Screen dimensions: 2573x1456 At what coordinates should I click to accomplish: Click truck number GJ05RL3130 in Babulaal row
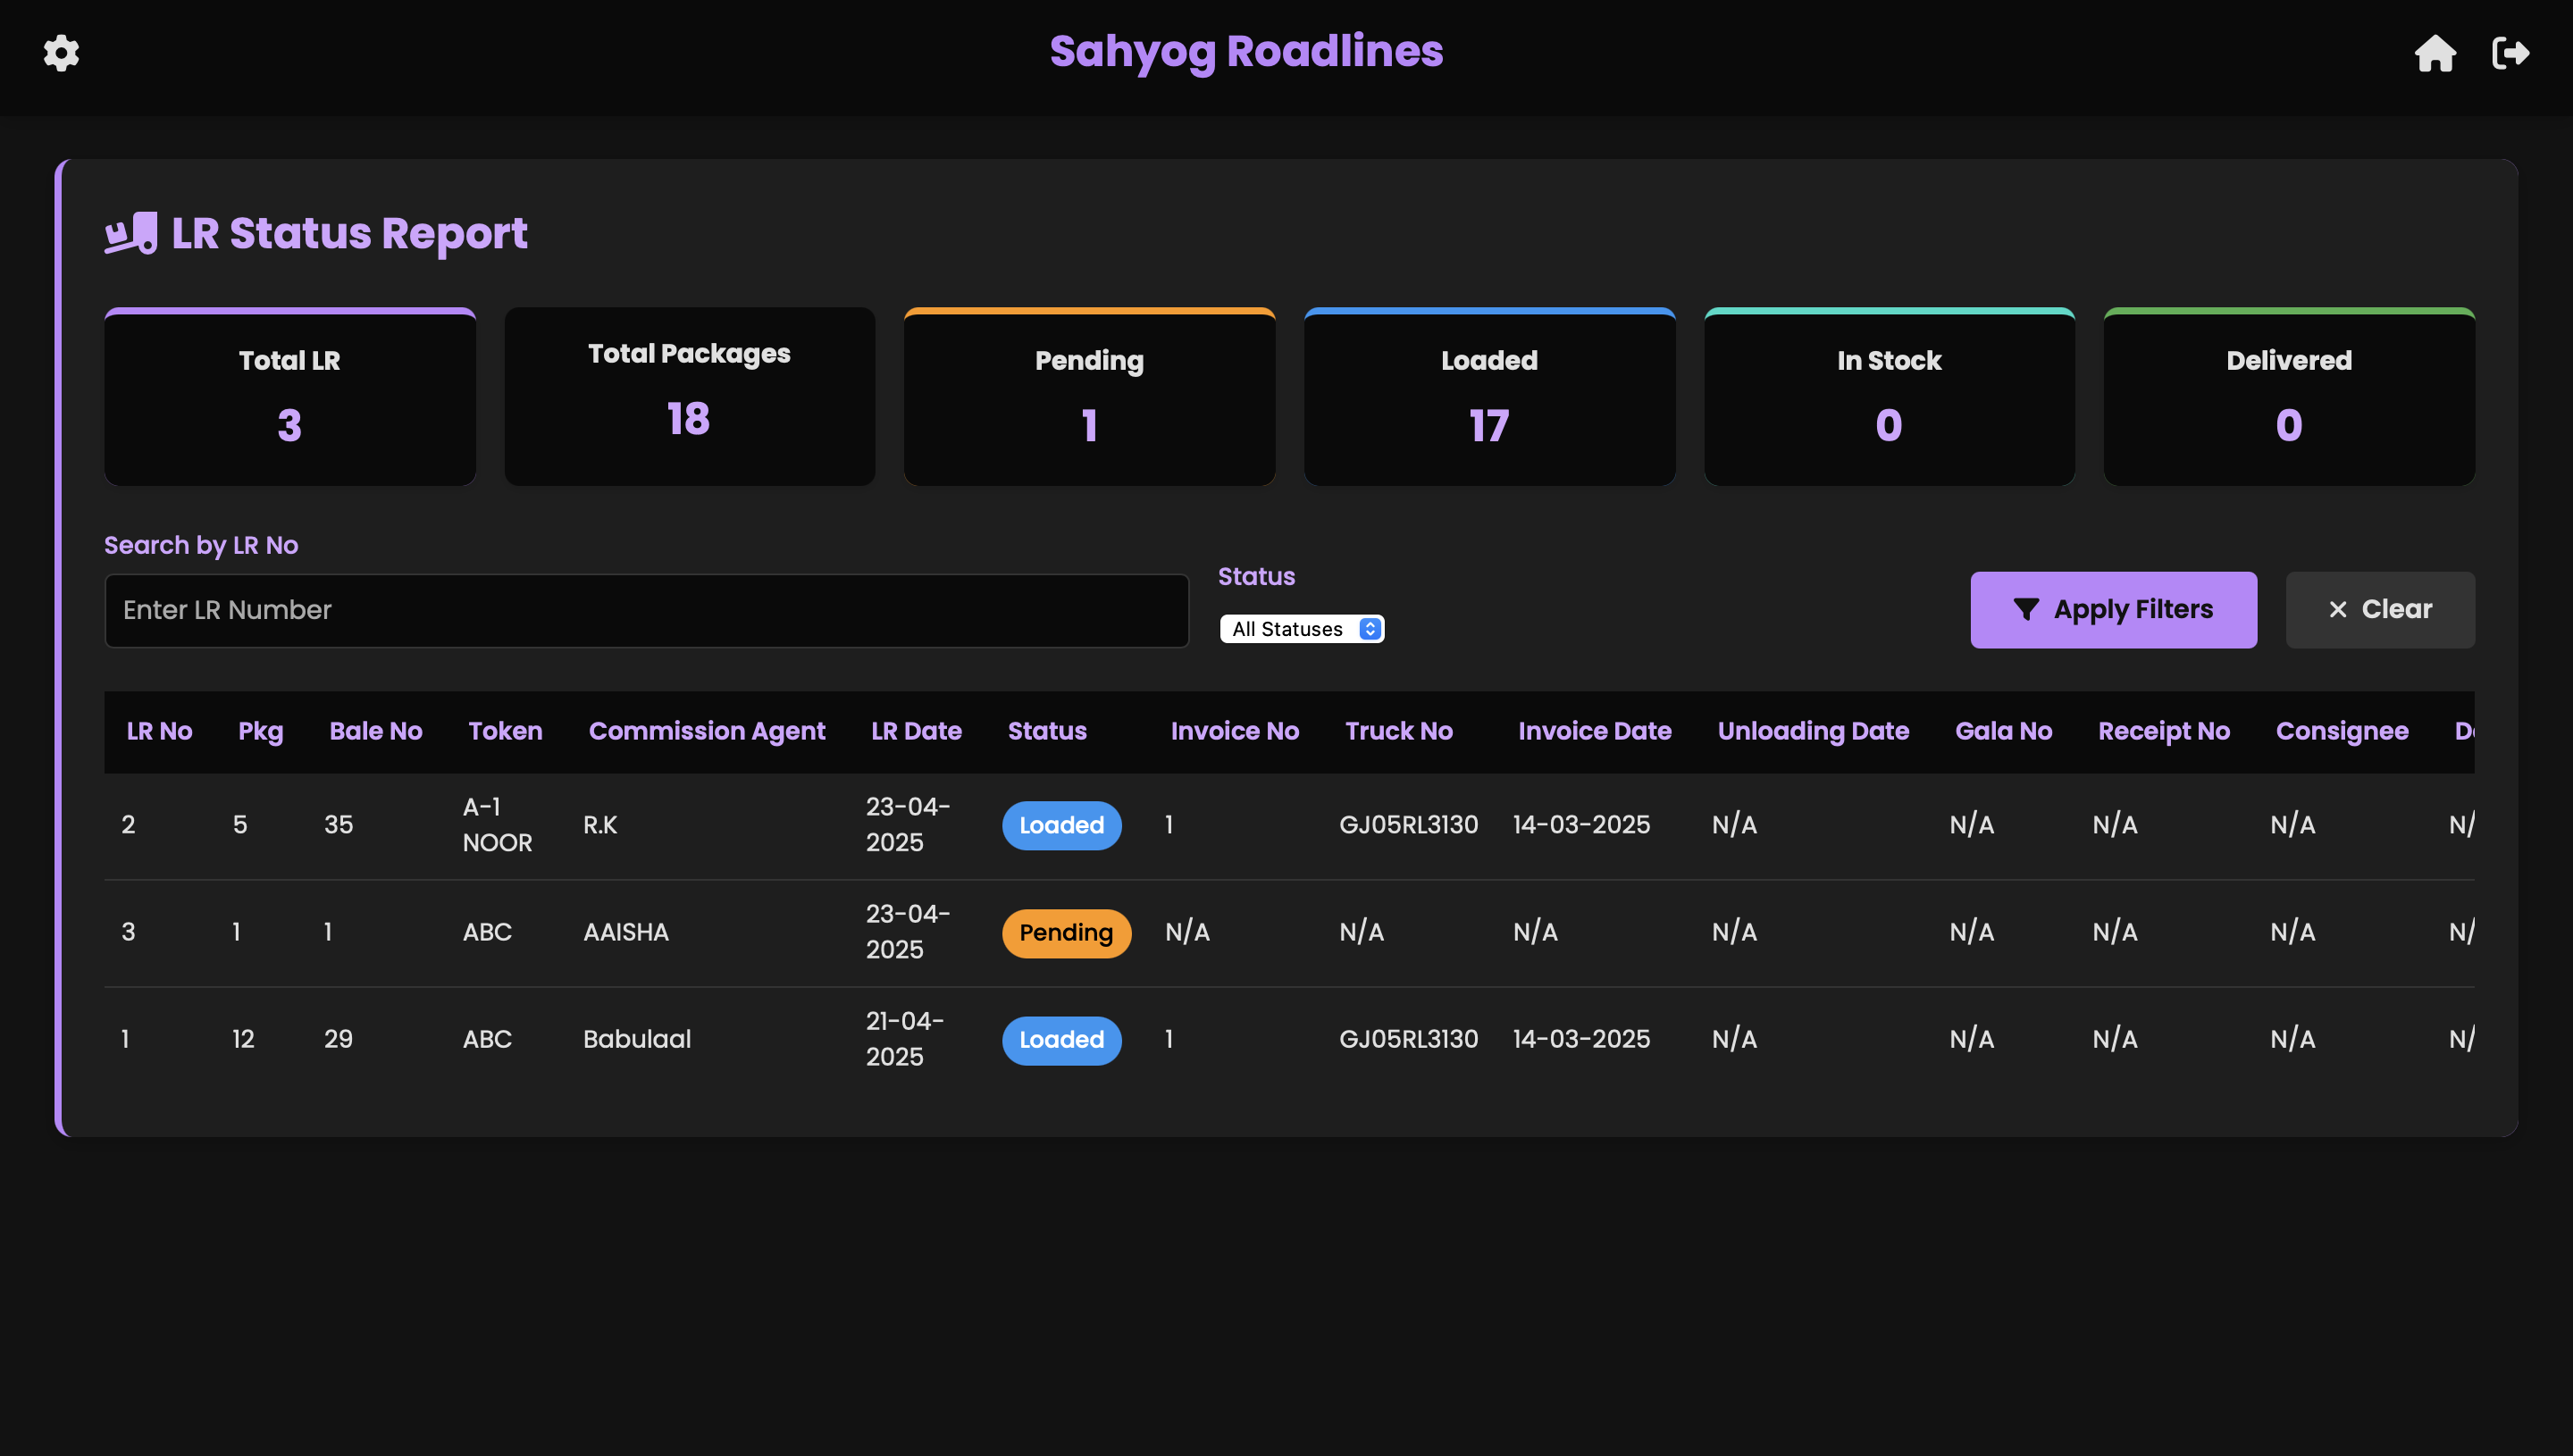1408,1039
